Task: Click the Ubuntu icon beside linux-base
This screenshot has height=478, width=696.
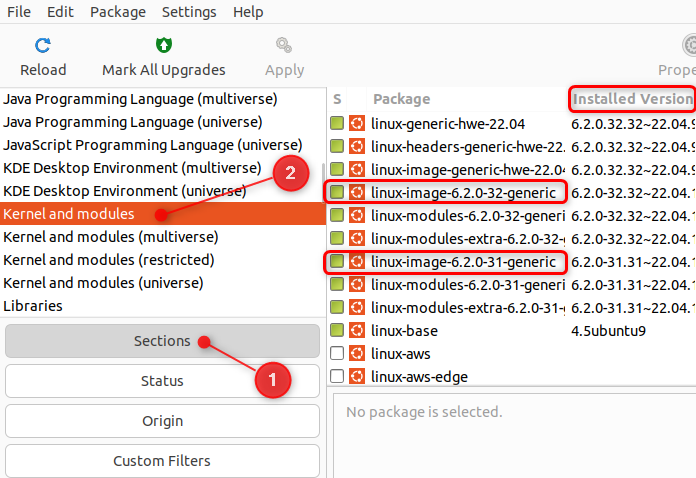Action: [x=357, y=330]
